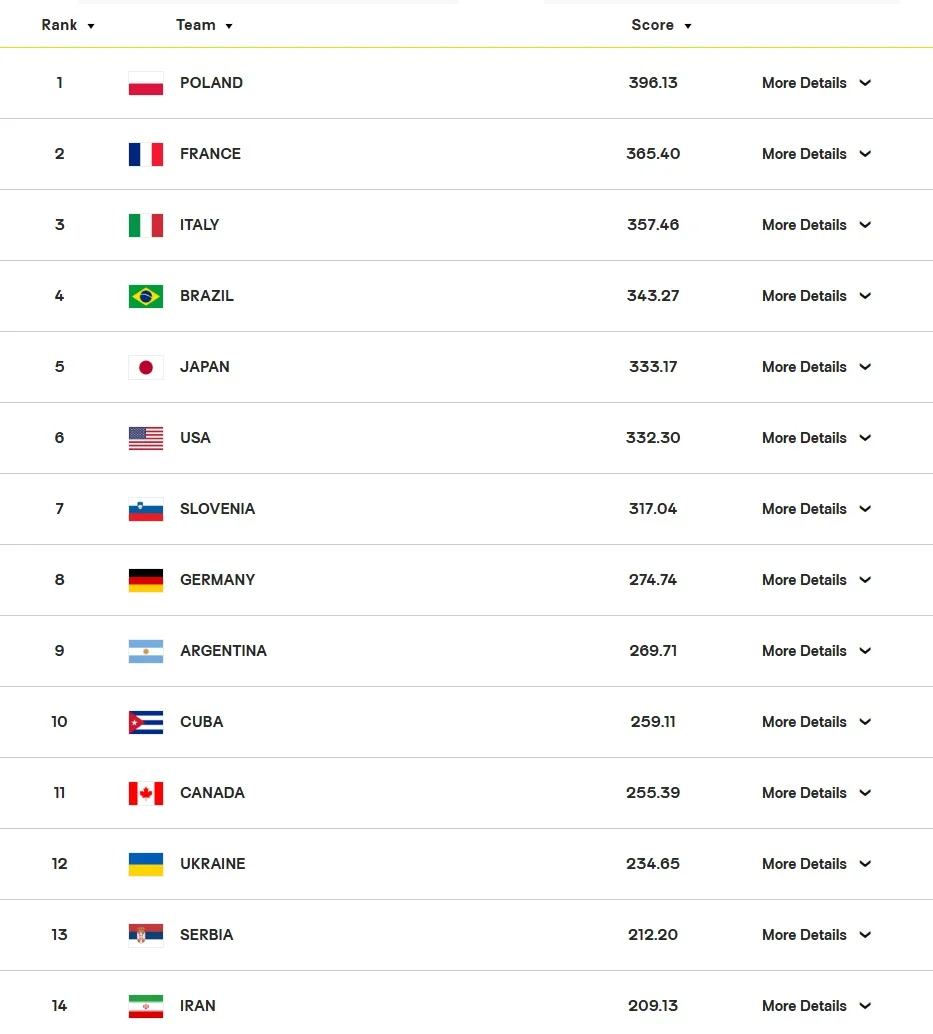Click the Canada flag icon
Screen dimensions: 933x1034
(146, 794)
